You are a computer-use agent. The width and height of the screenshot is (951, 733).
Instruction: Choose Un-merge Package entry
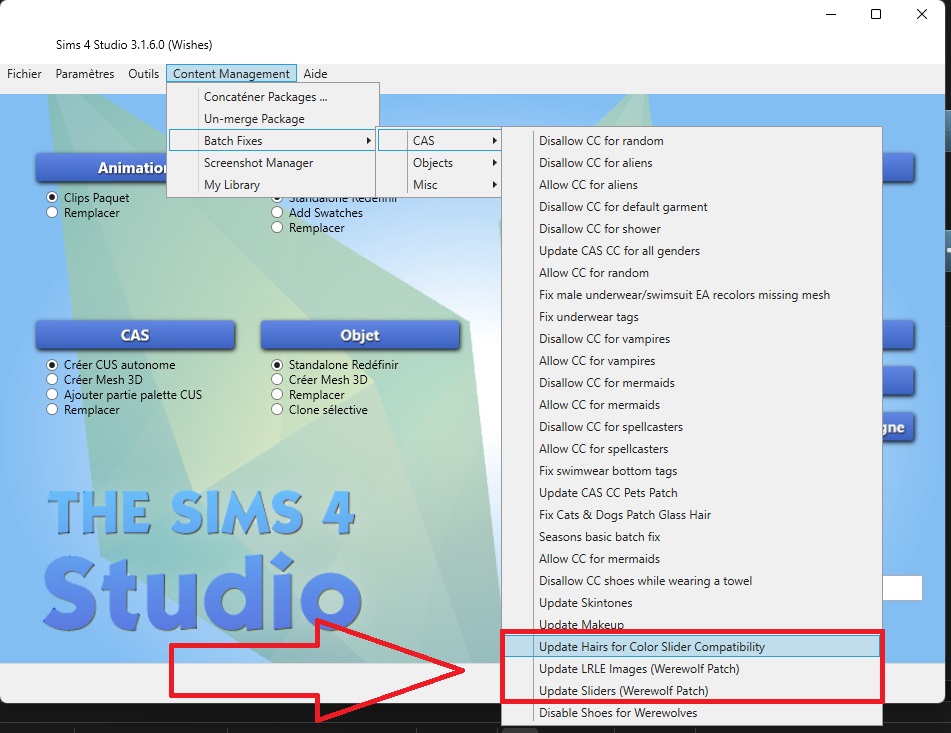tap(273, 119)
